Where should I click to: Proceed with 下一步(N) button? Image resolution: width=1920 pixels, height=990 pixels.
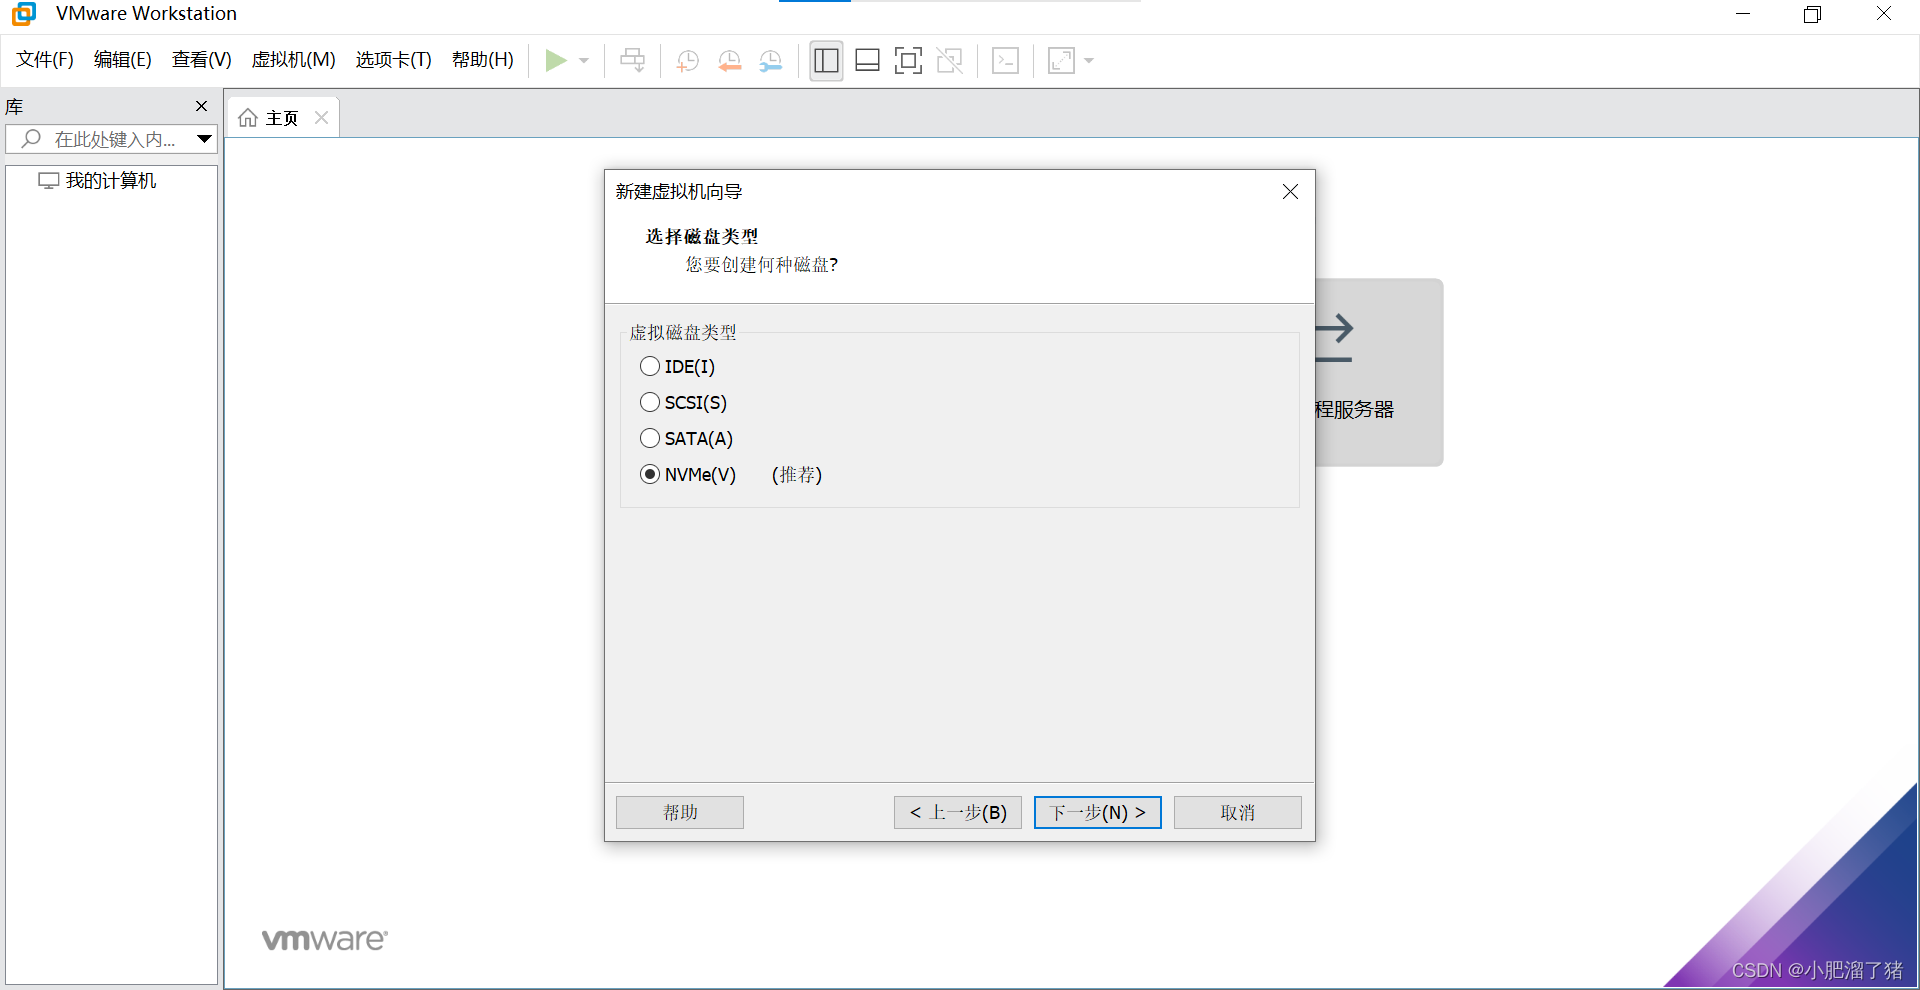coord(1098,813)
